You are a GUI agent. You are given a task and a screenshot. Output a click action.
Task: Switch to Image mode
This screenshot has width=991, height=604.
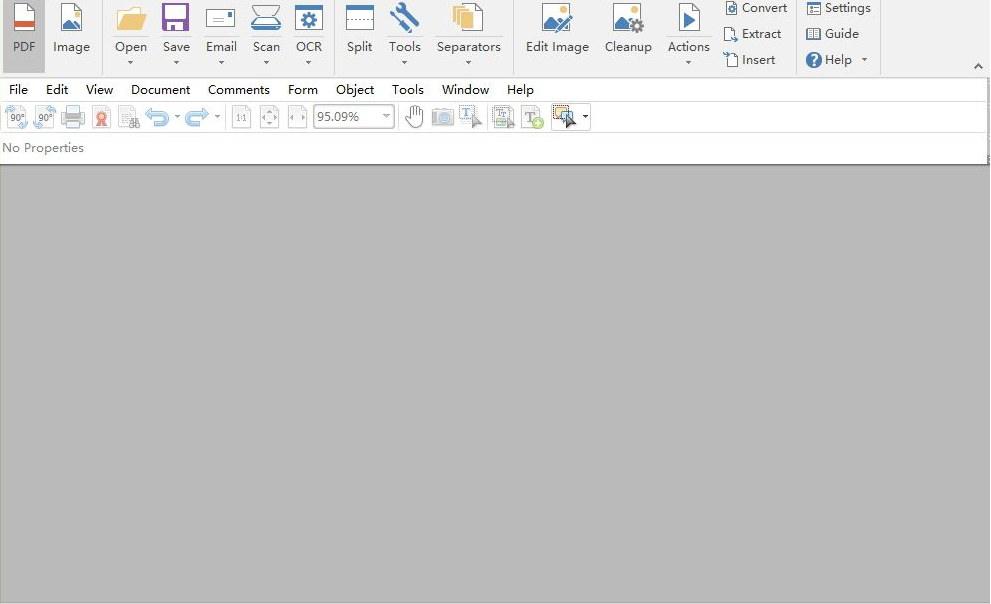tap(71, 28)
